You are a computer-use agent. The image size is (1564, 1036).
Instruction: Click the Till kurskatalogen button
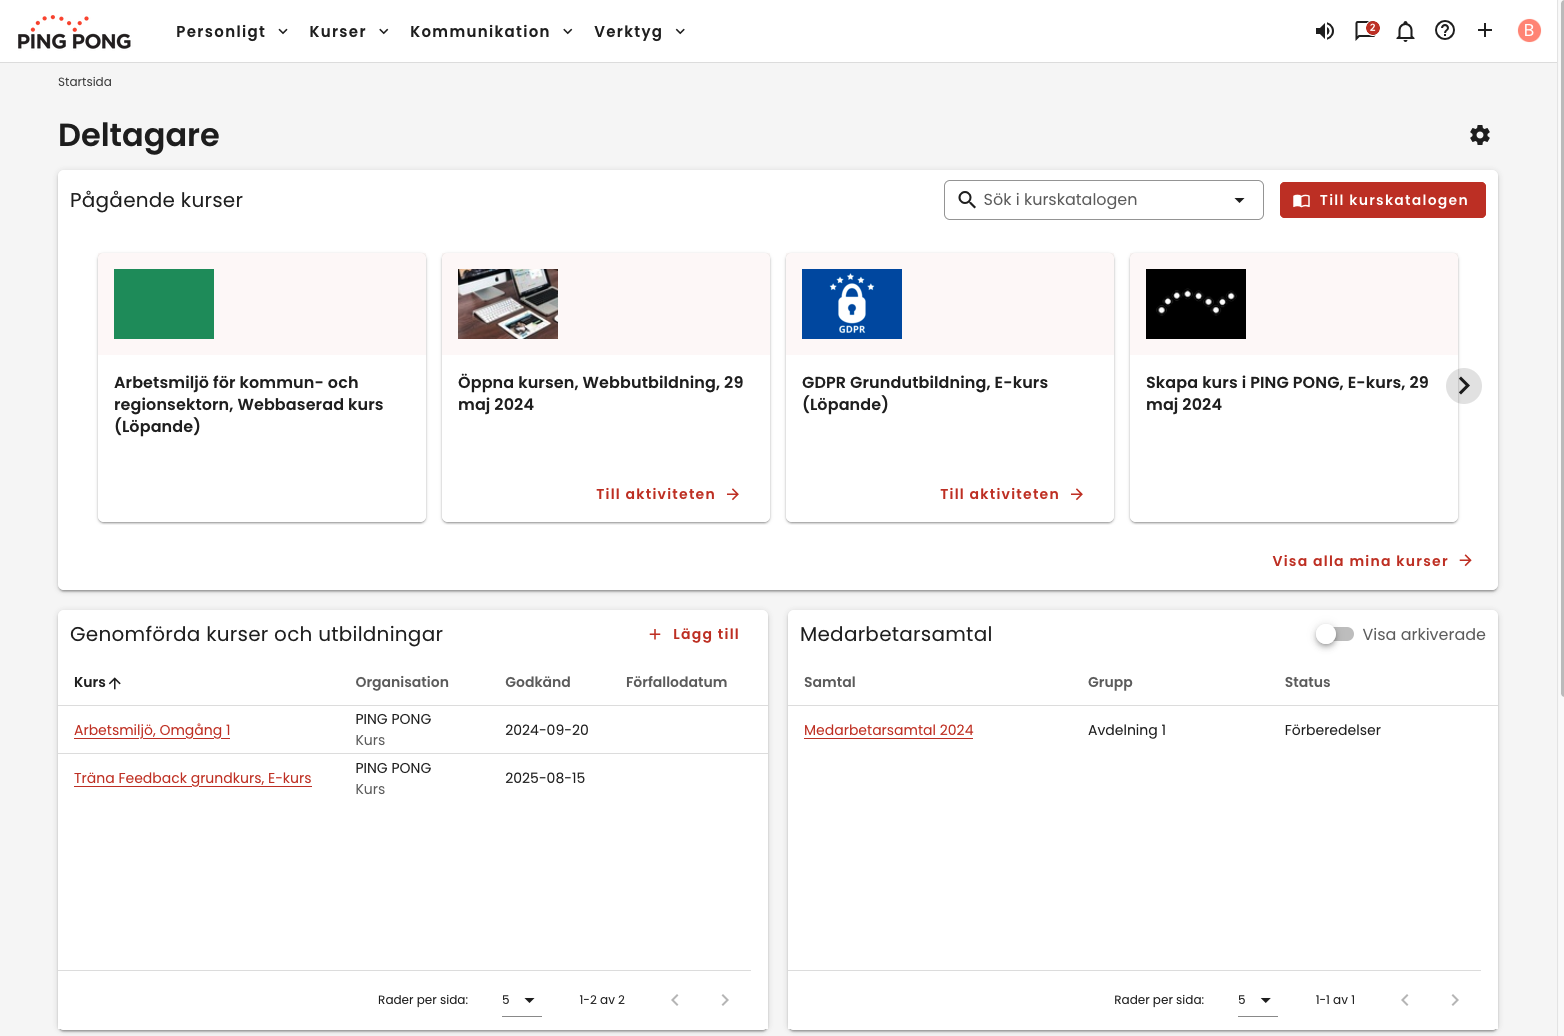tap(1382, 200)
